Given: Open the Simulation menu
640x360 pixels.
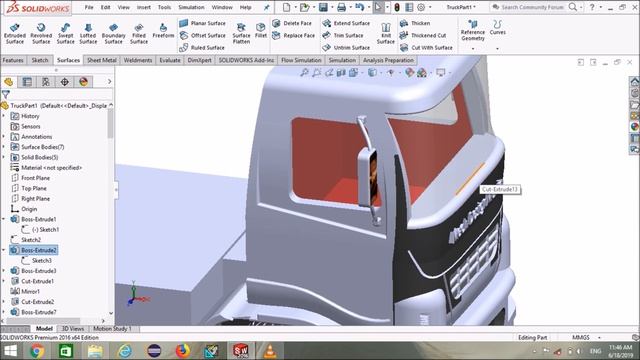Looking at the screenshot, I should (x=191, y=7).
